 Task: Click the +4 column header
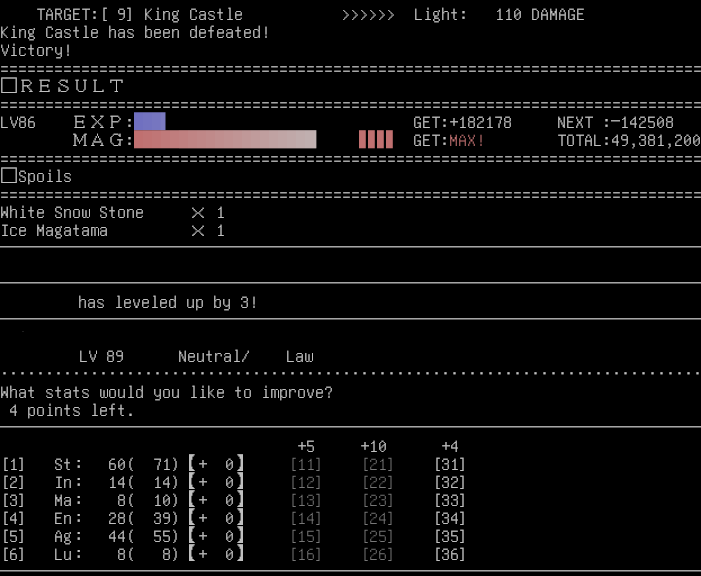coord(450,446)
